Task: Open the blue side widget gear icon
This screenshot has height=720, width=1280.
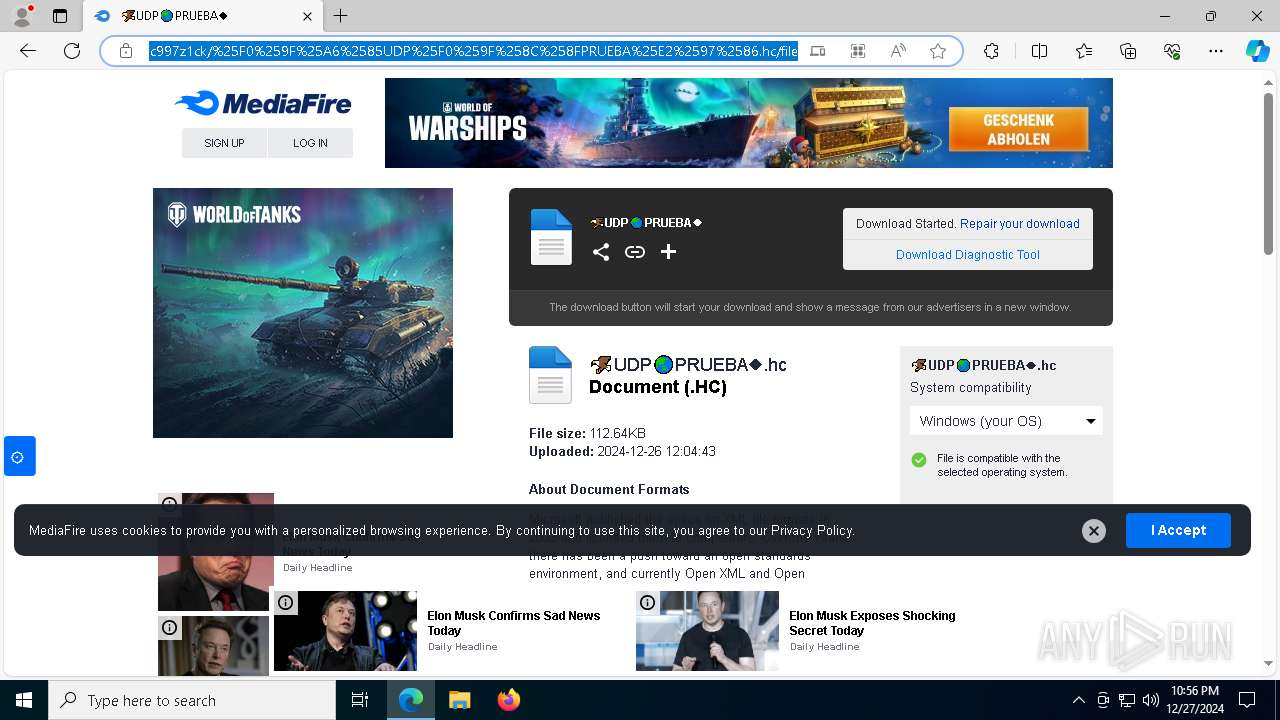Action: tap(18, 457)
